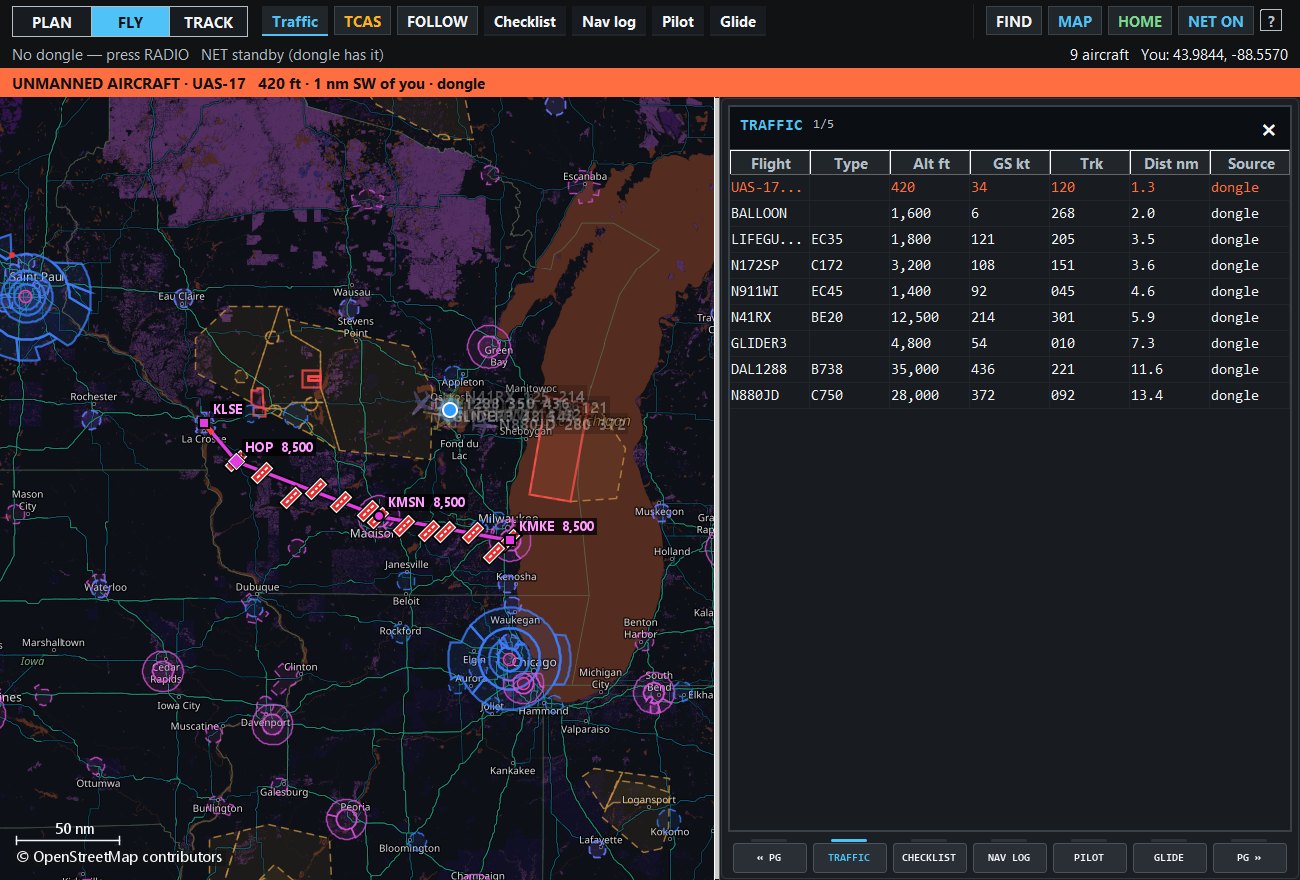Sort table by Alt ft column header

tap(930, 163)
